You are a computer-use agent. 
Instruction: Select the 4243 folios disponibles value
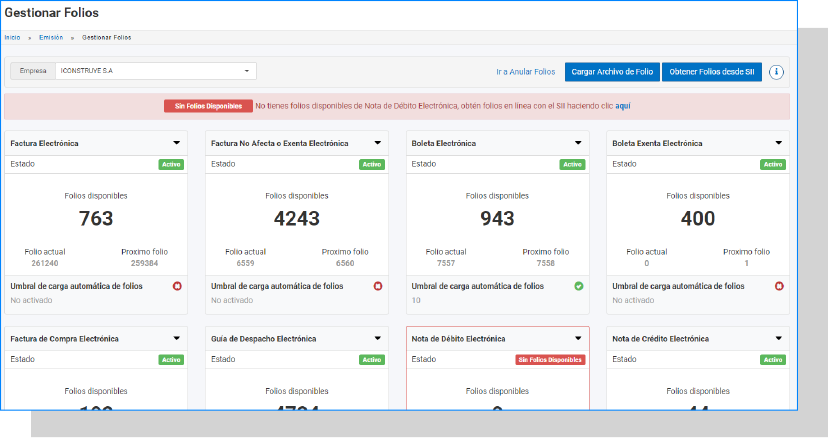pos(297,218)
